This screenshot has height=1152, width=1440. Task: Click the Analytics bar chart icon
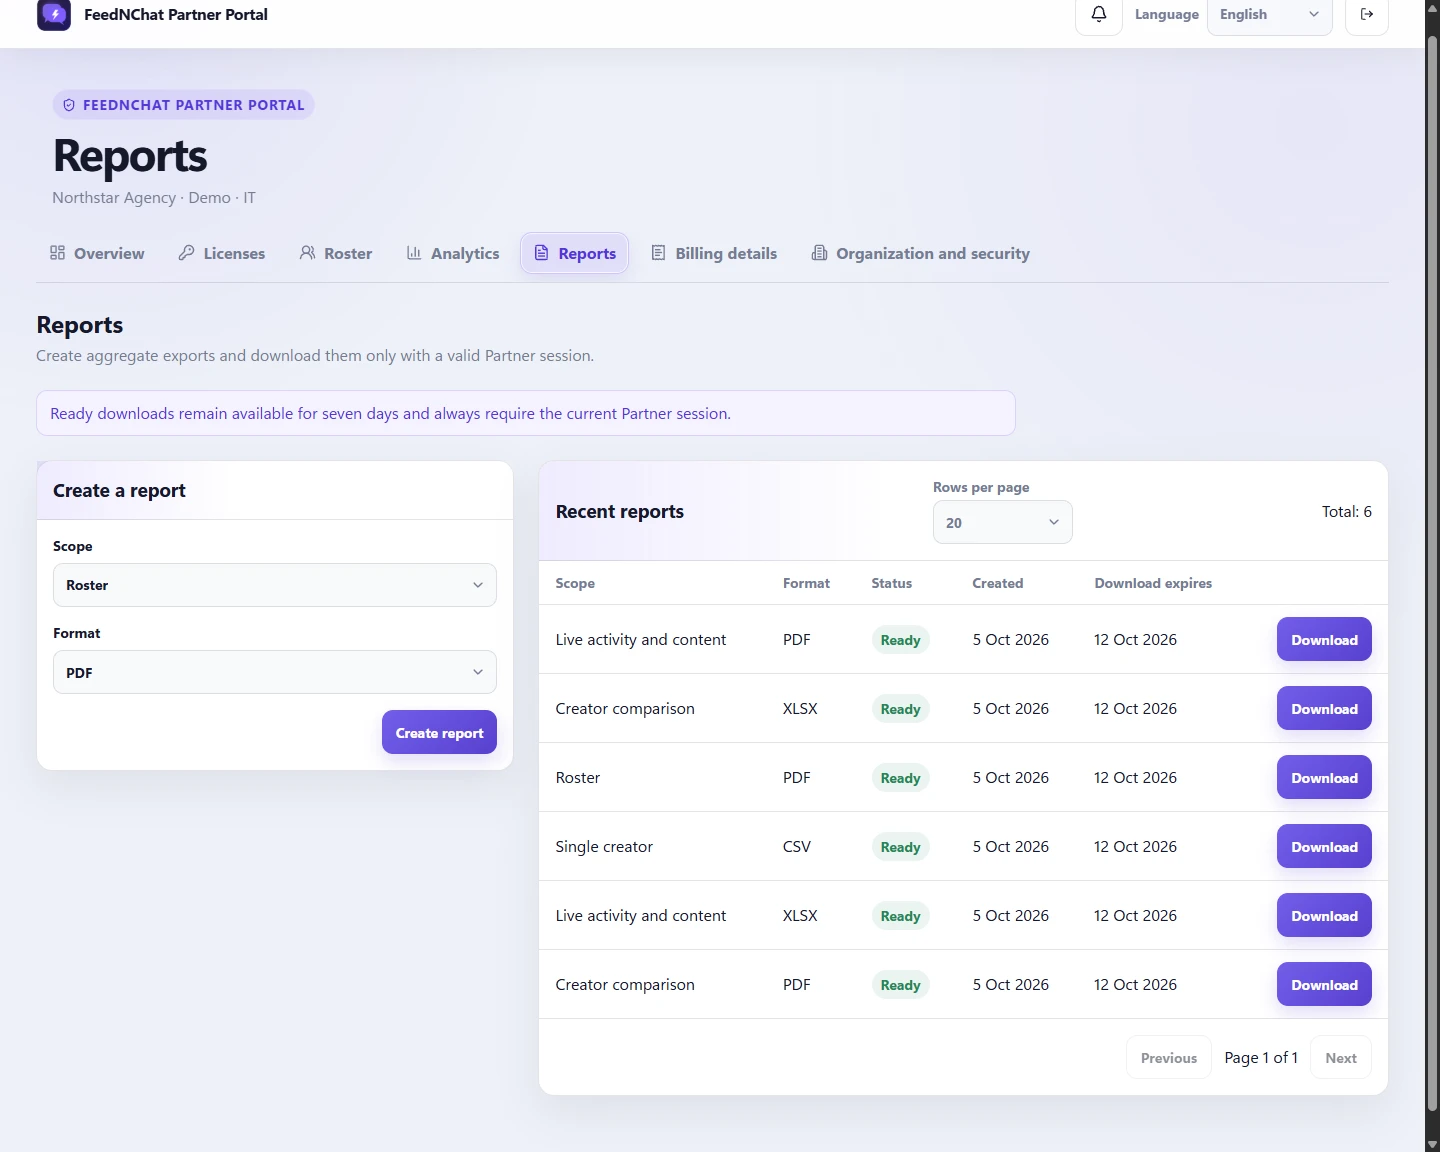click(x=414, y=253)
